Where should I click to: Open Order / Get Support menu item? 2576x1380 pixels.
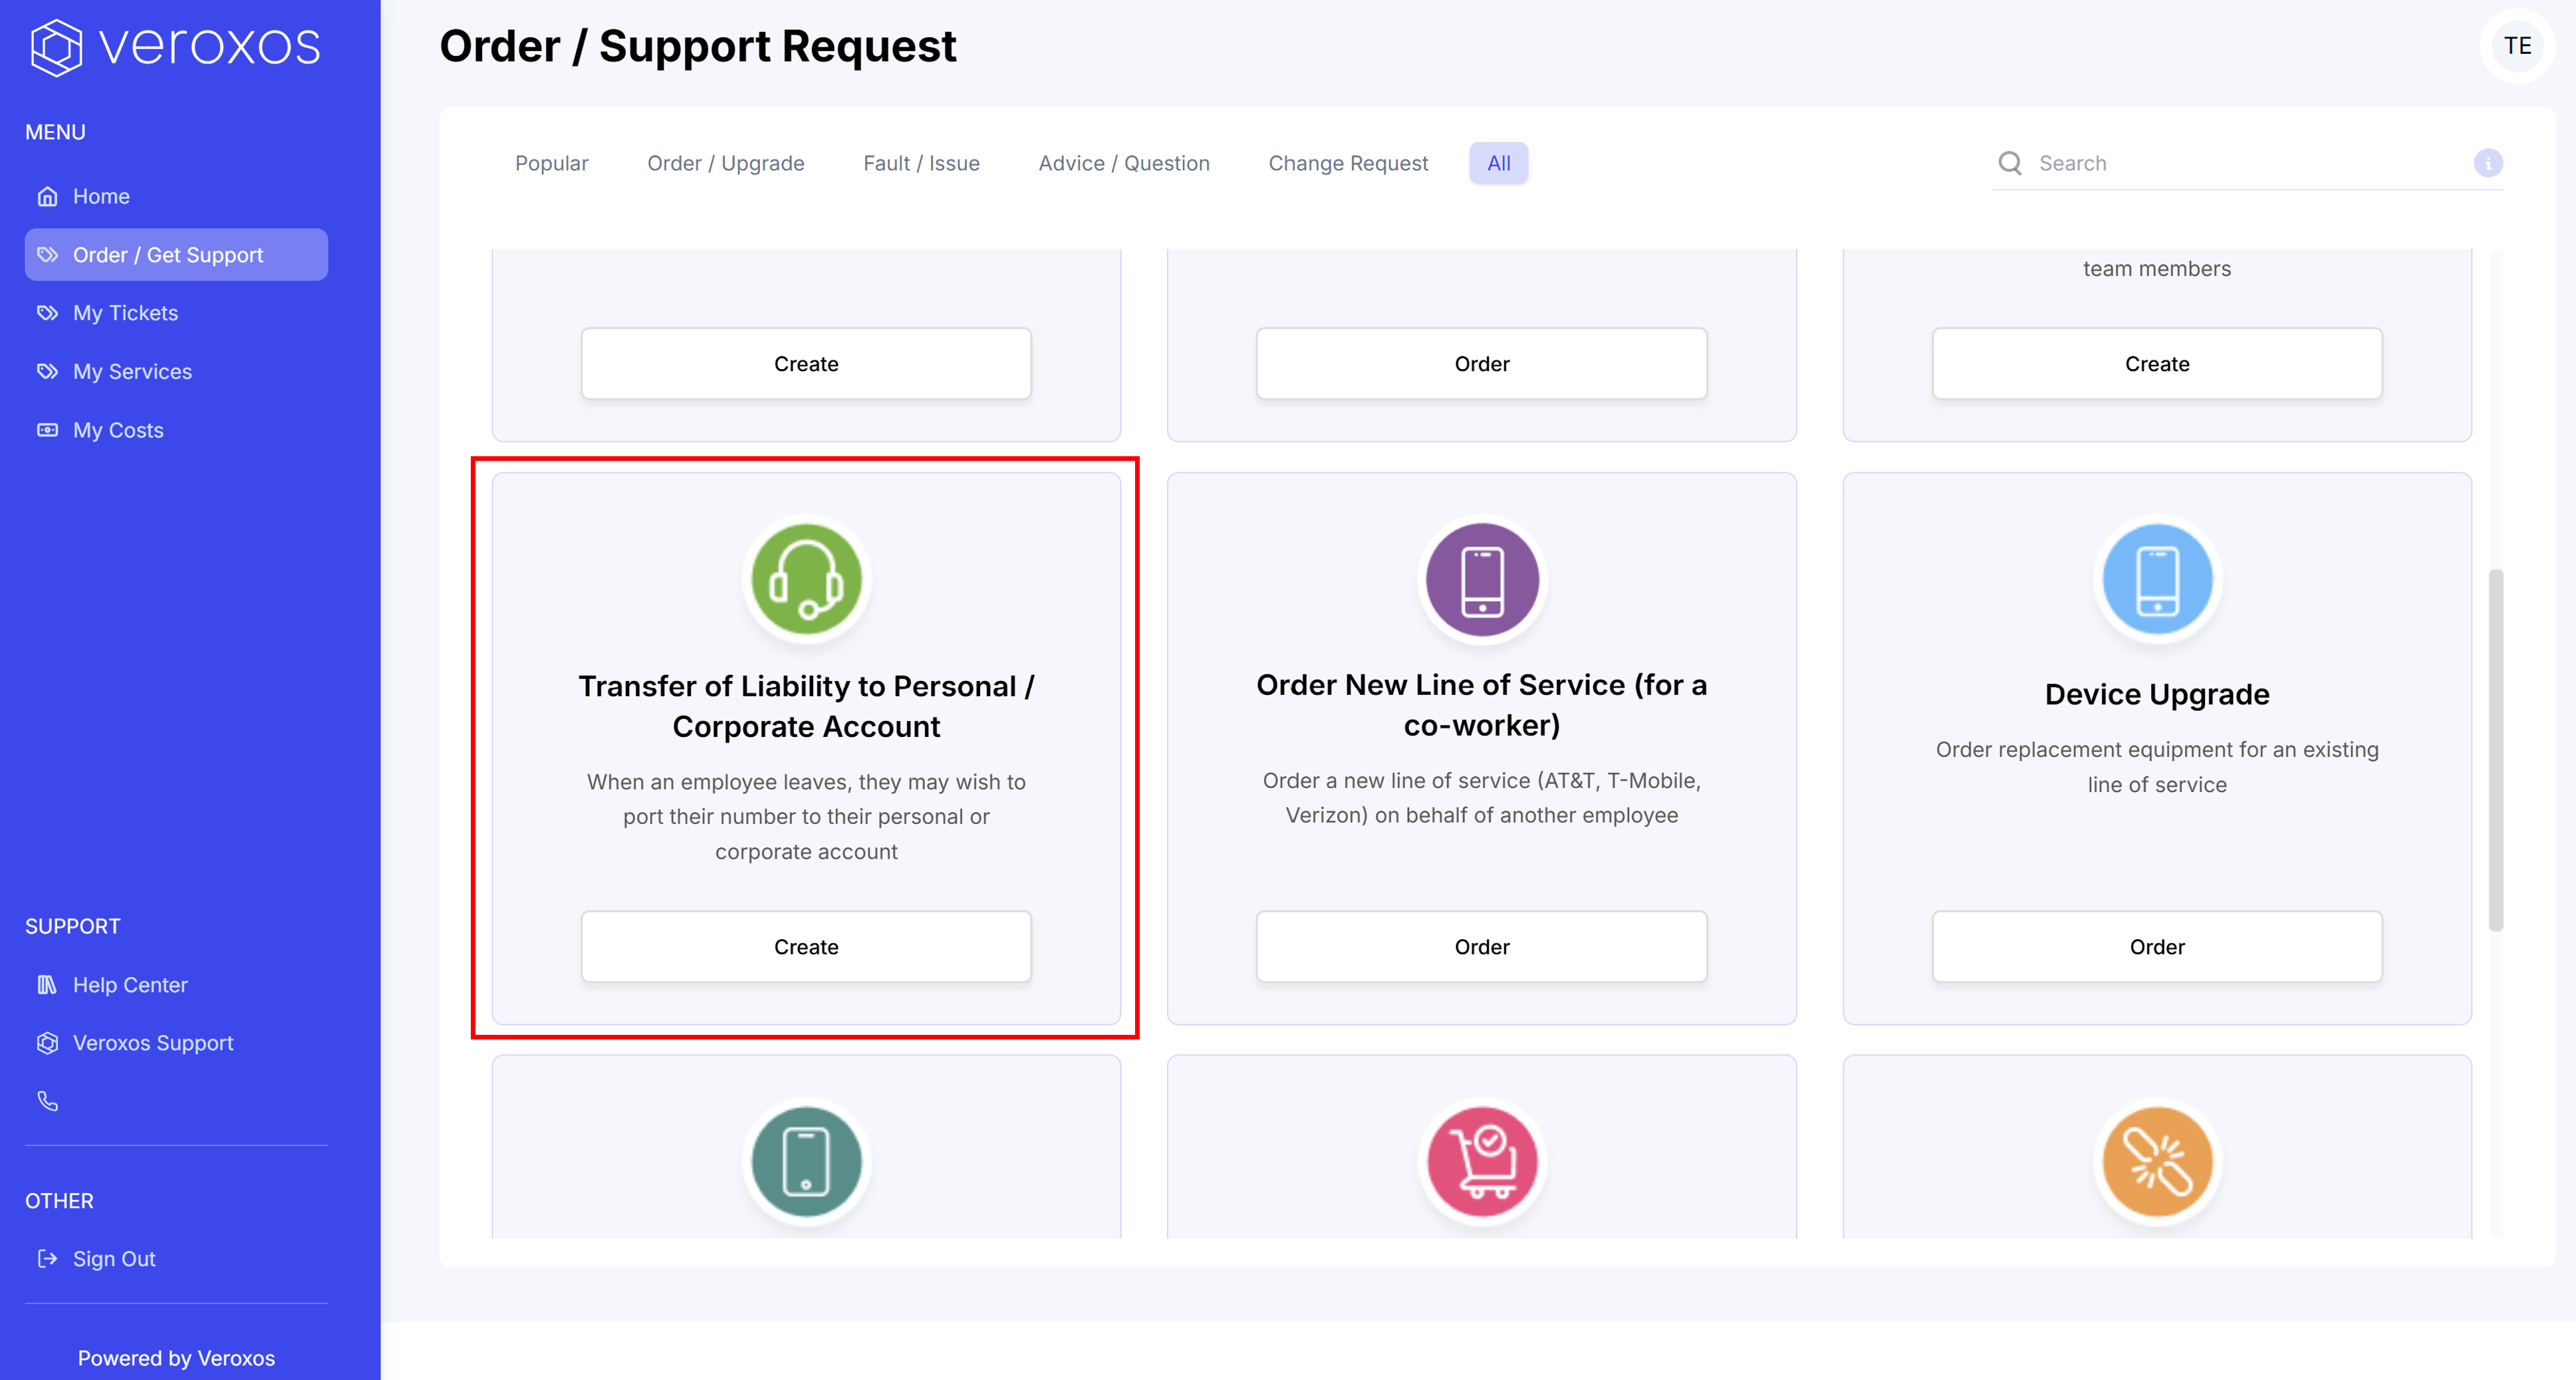click(176, 255)
